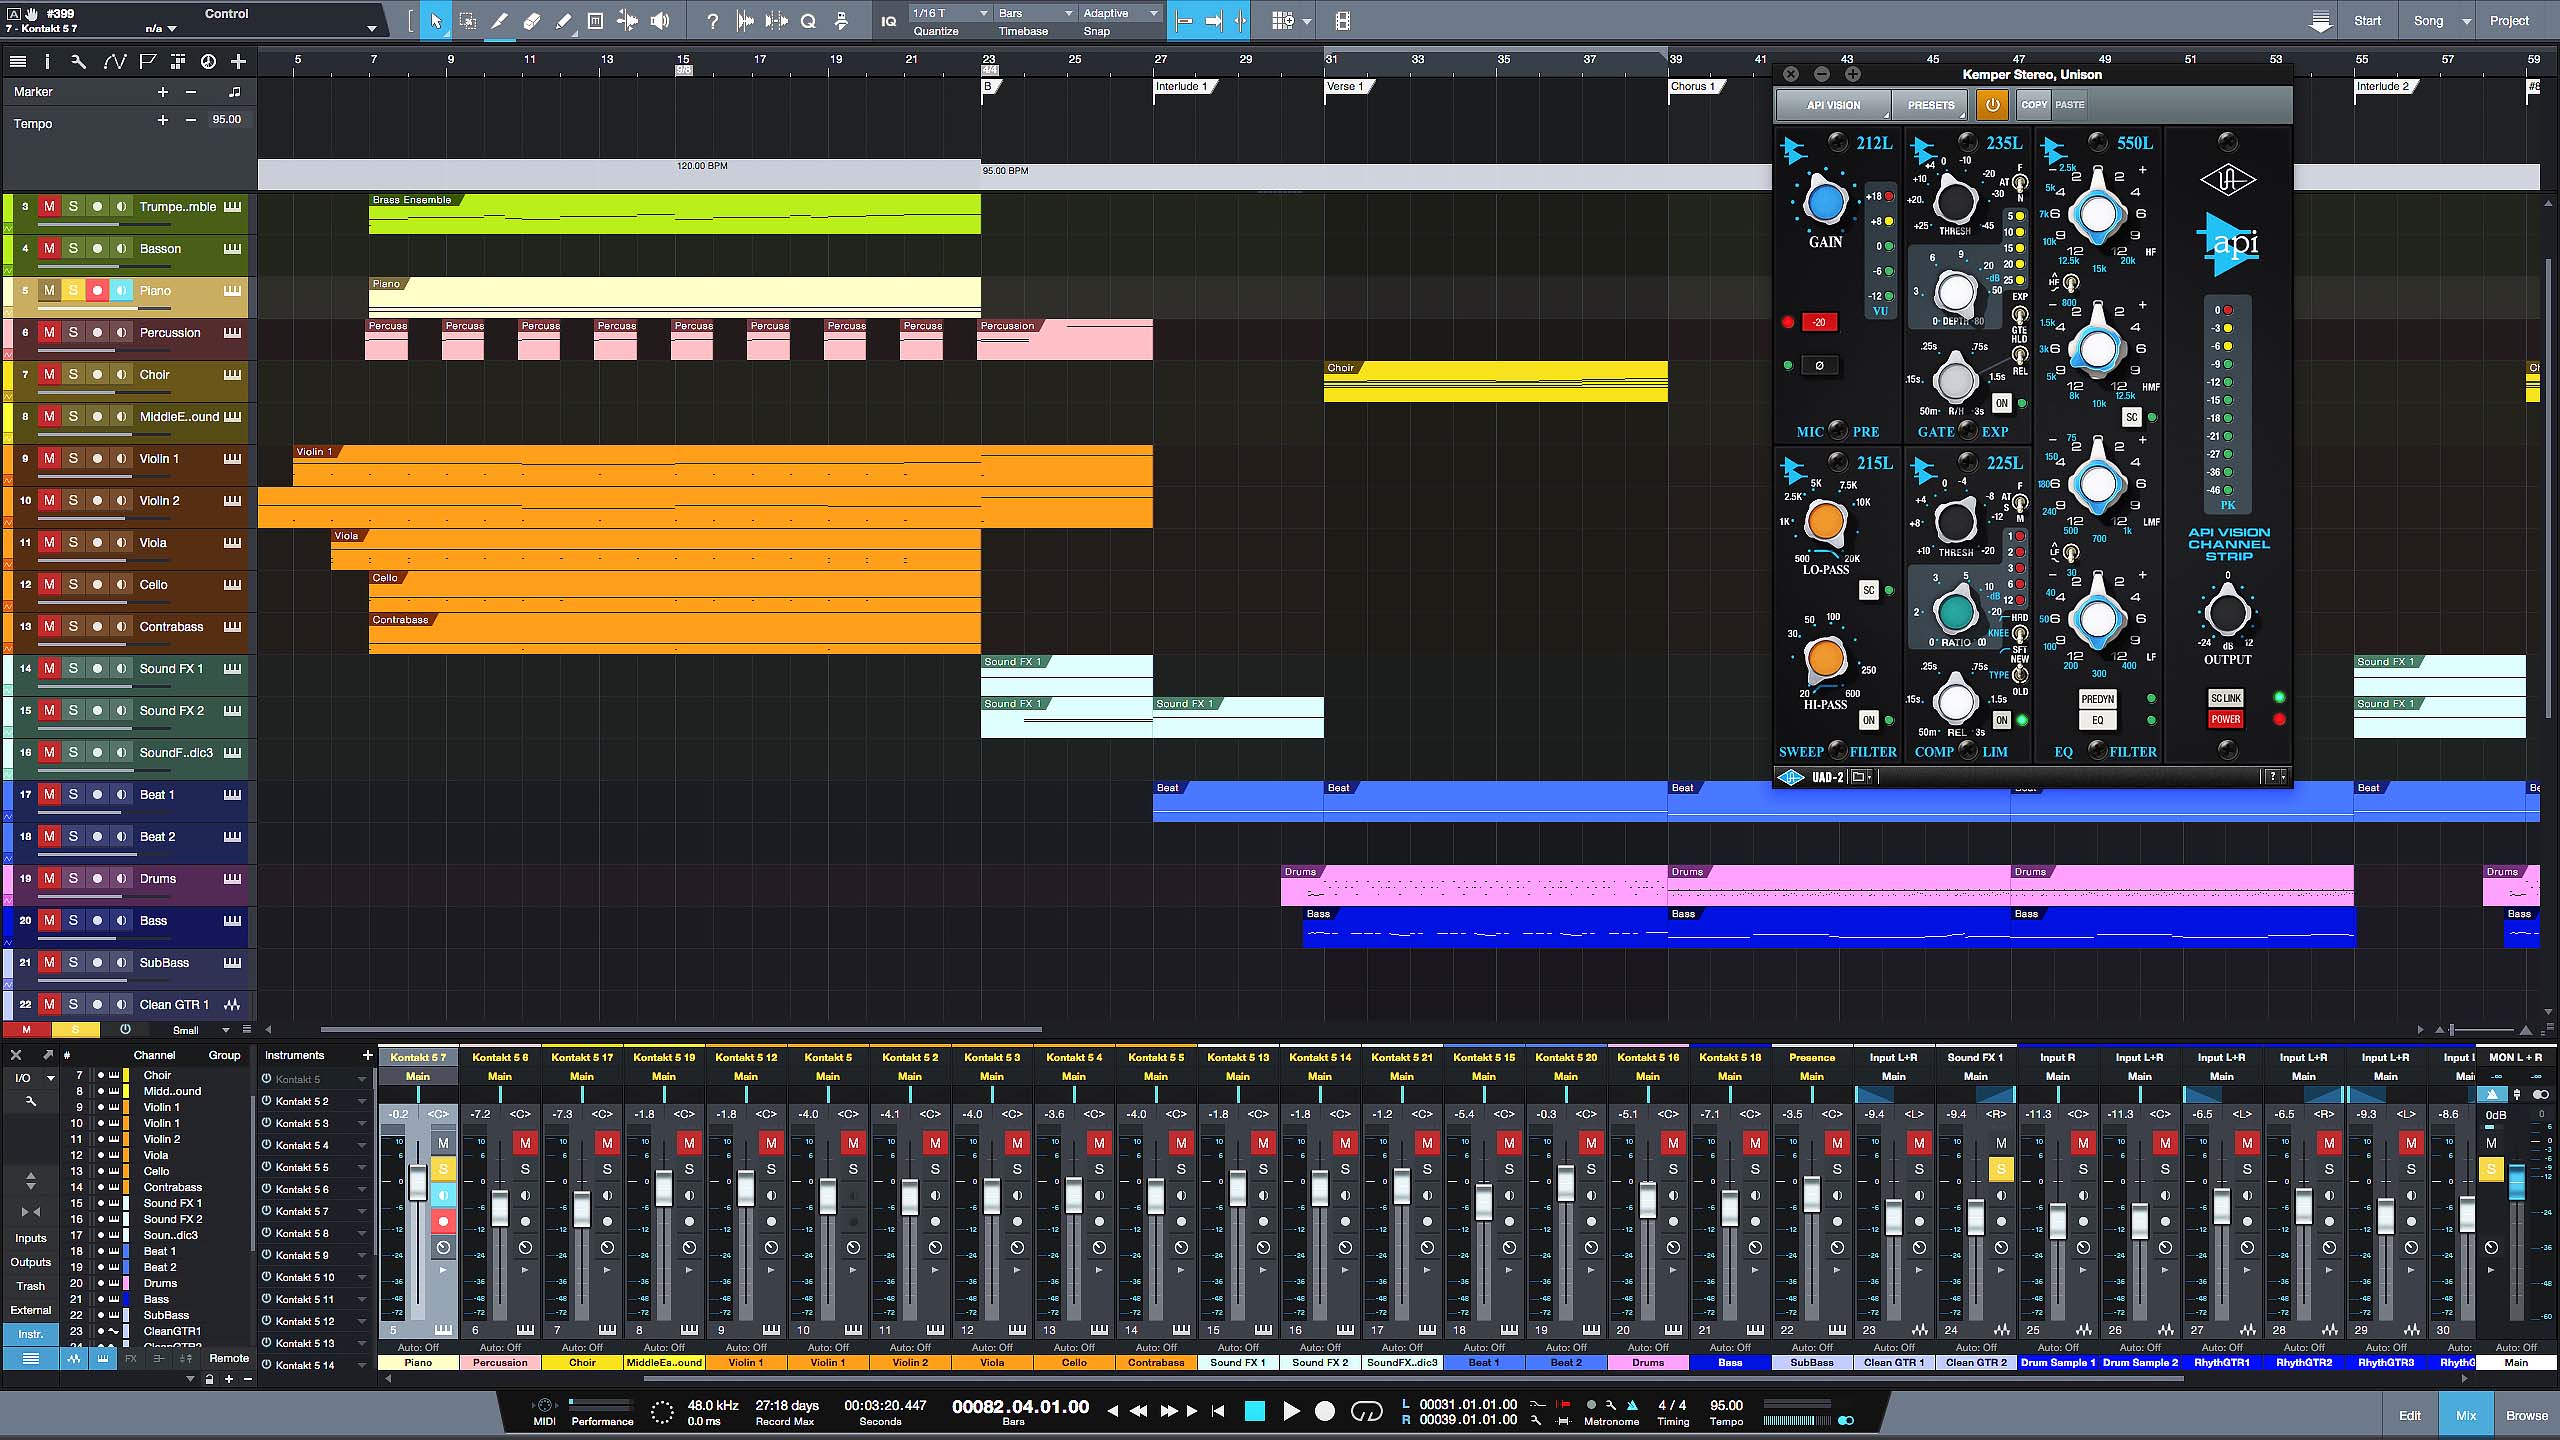Toggle the 212L -20 pad button

(1819, 322)
